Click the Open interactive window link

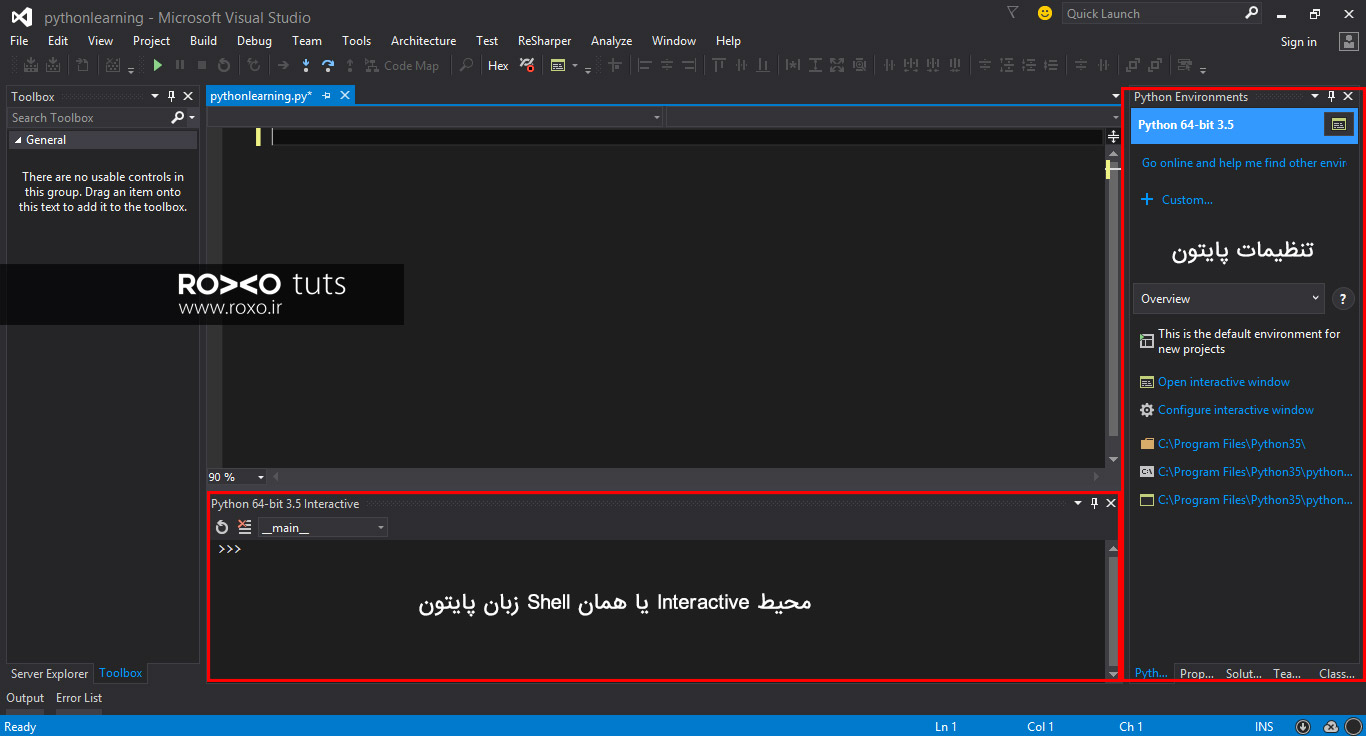(x=1224, y=382)
